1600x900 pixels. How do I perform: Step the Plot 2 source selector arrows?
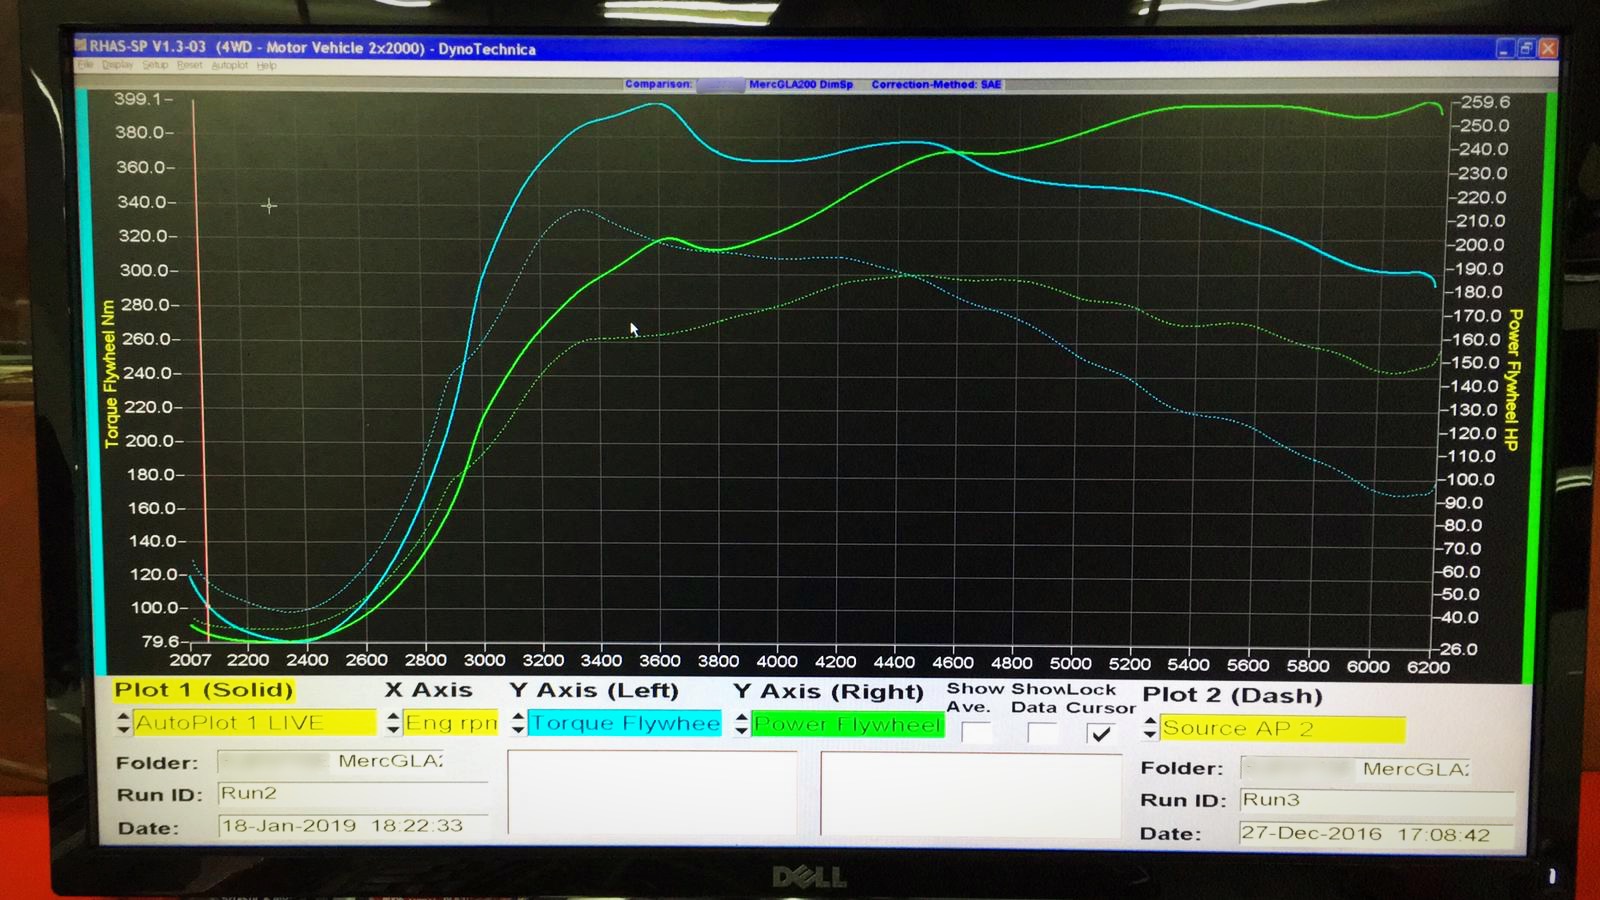tap(1150, 728)
